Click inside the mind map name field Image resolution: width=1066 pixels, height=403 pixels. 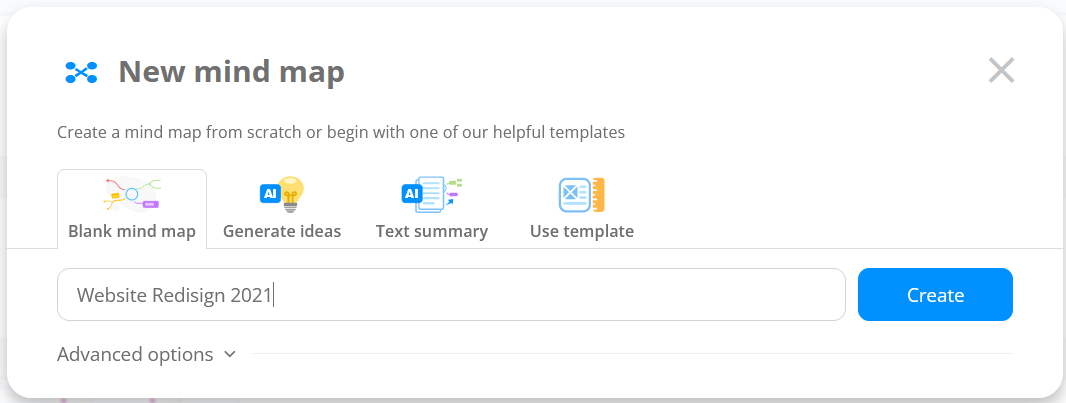[451, 294]
